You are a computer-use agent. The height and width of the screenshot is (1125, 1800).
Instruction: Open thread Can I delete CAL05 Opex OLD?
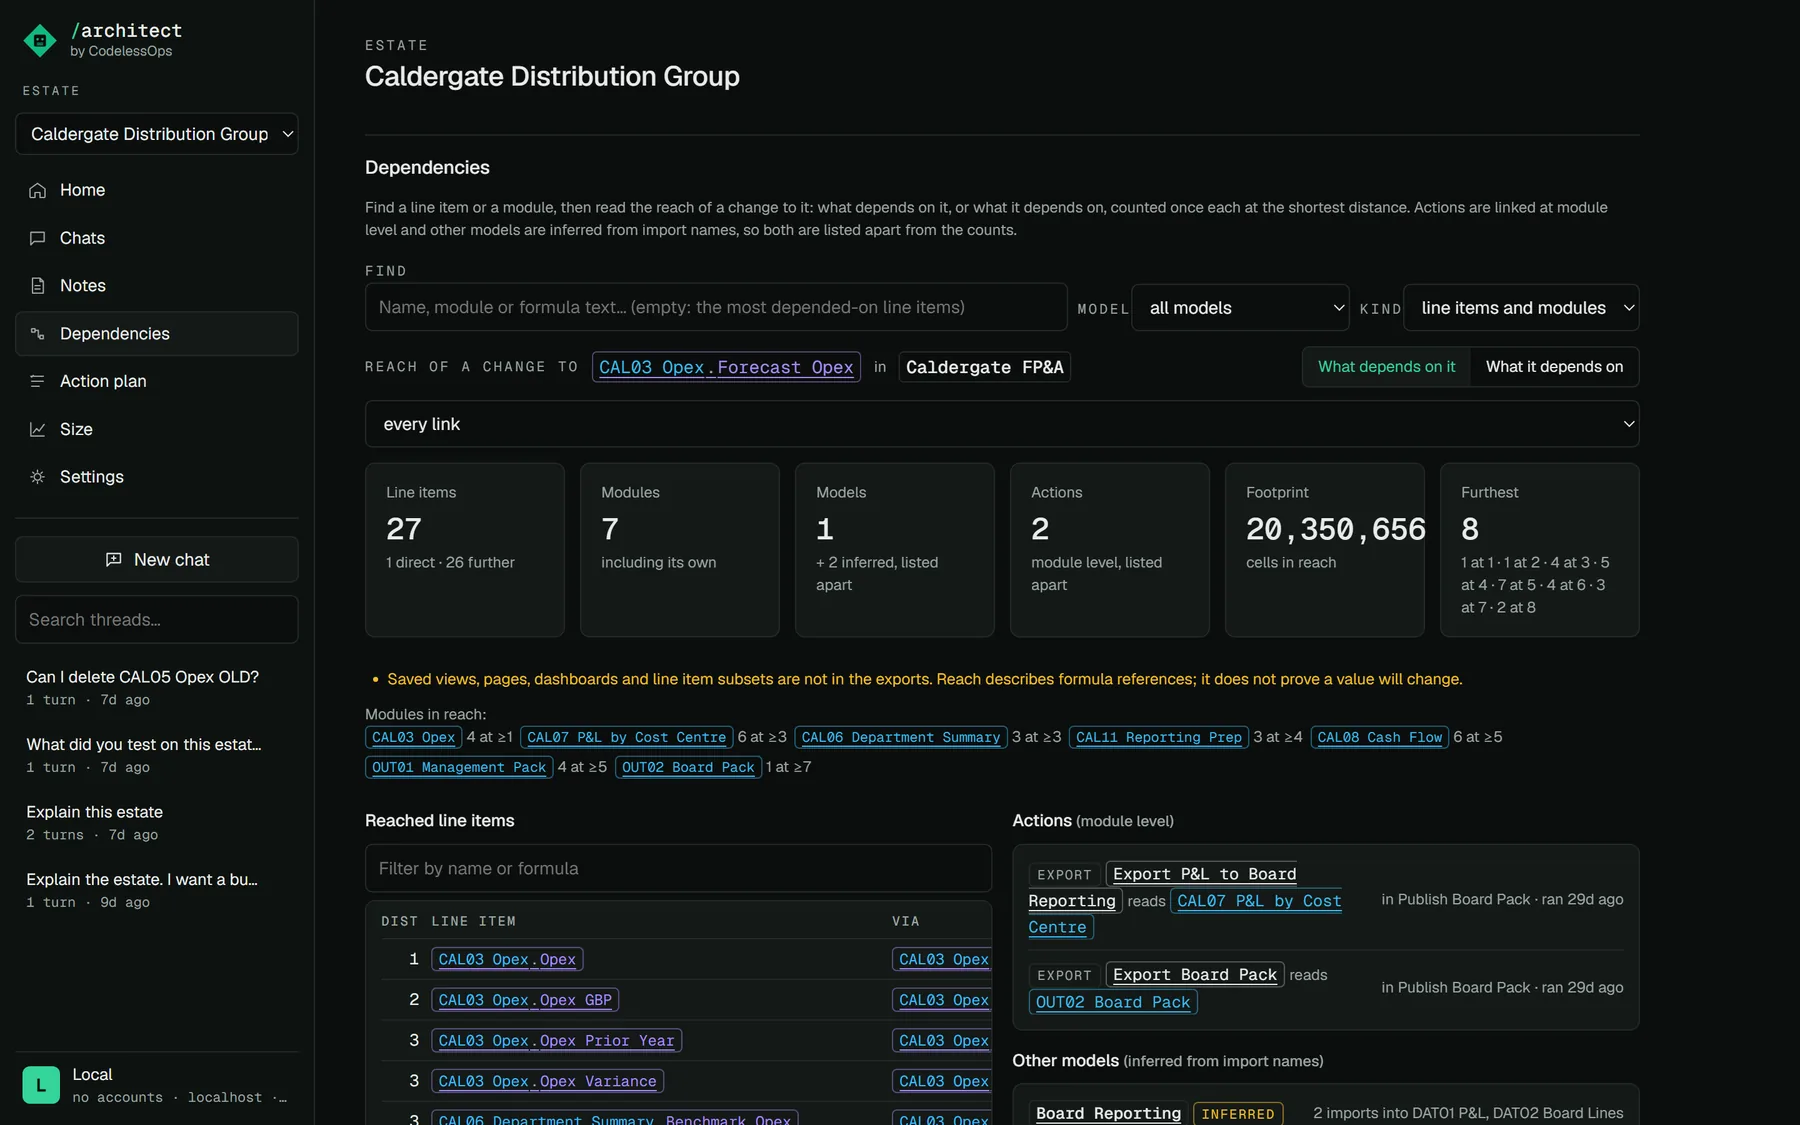point(157,687)
